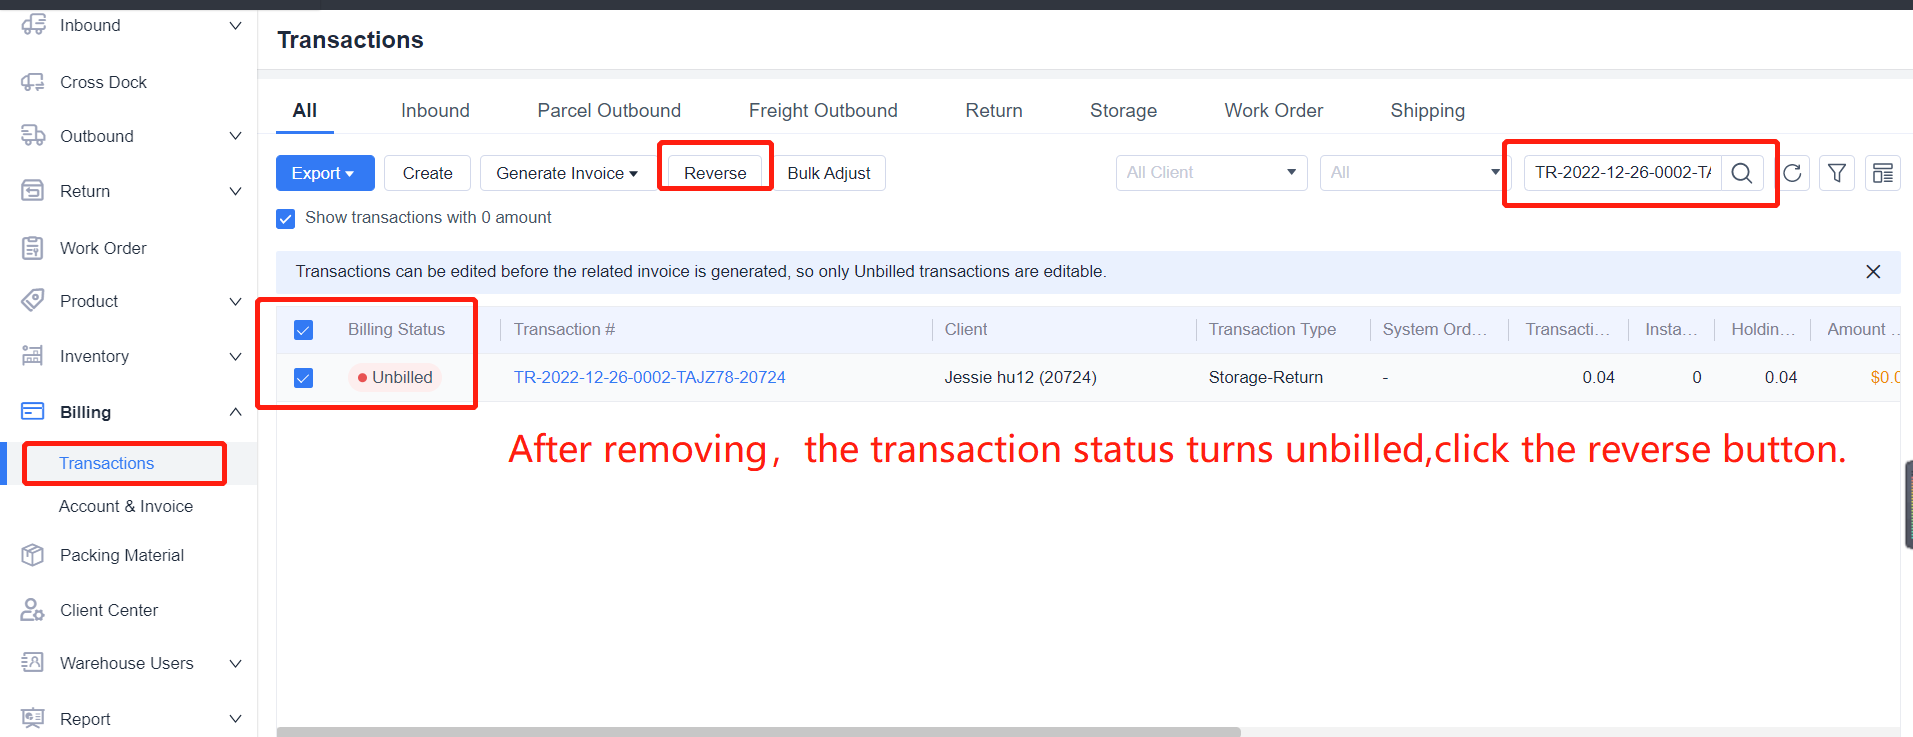
Task: Expand the Report sidebar menu chevron
Action: click(x=235, y=718)
